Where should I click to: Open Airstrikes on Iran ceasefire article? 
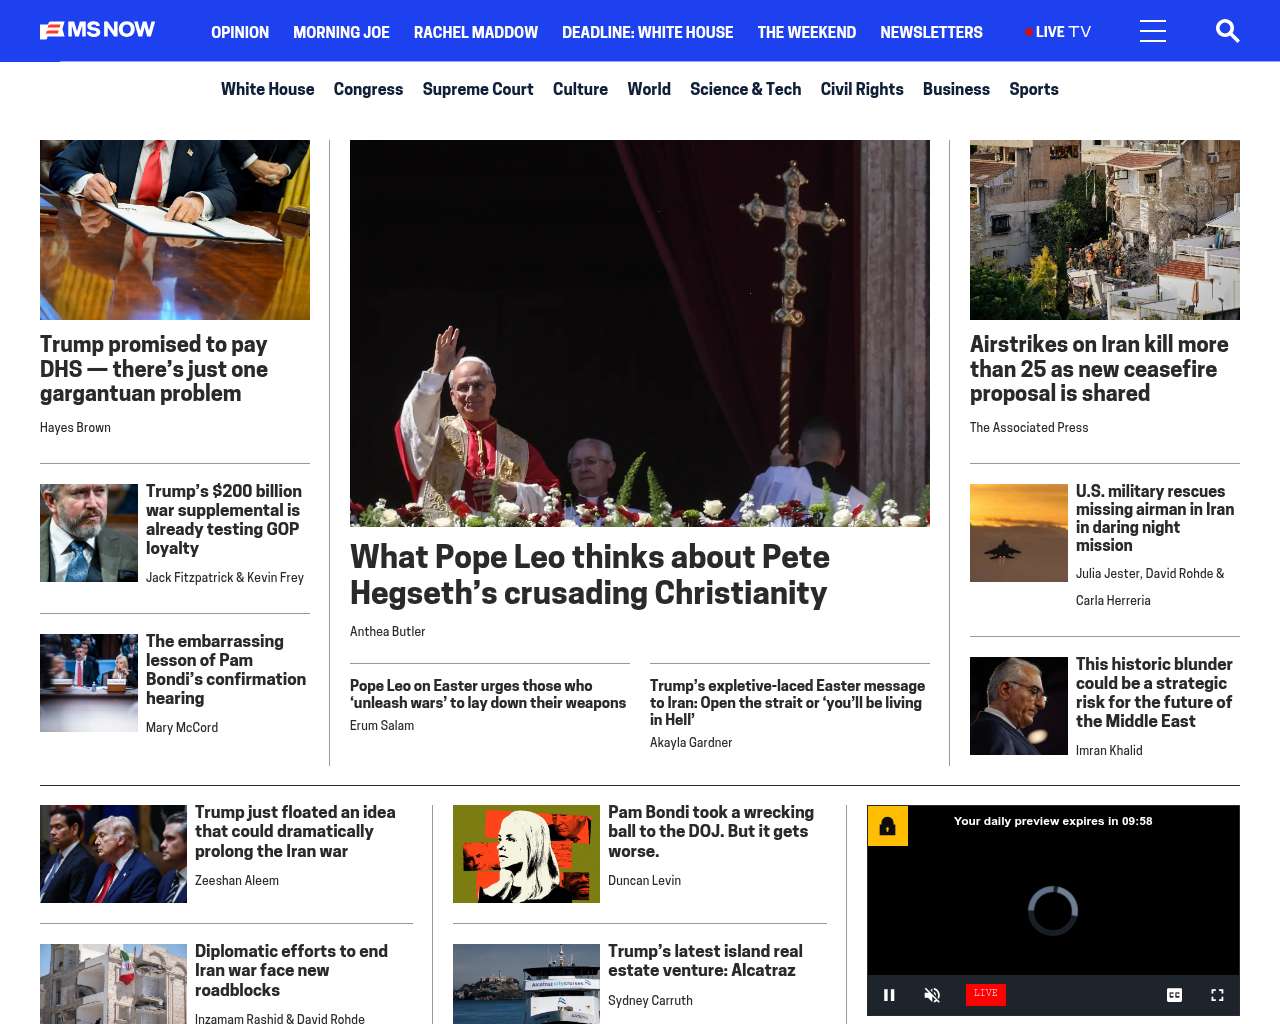pyautogui.click(x=1098, y=369)
